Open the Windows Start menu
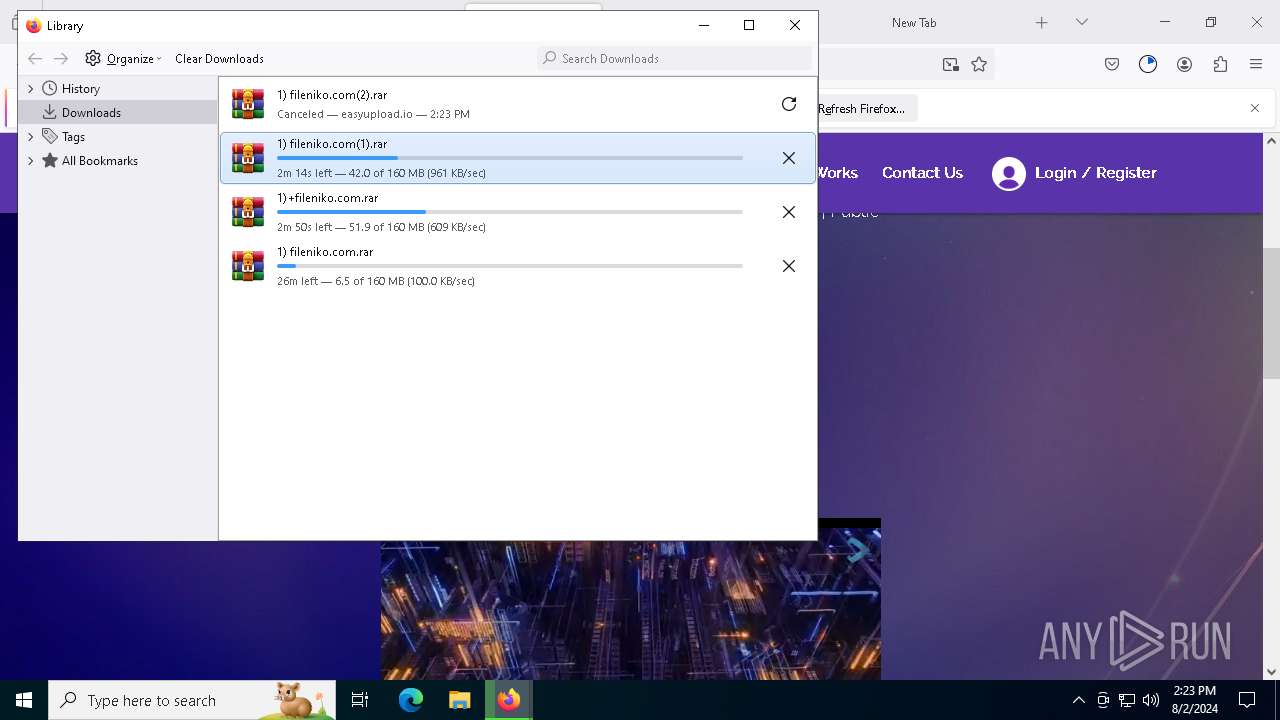 point(24,700)
